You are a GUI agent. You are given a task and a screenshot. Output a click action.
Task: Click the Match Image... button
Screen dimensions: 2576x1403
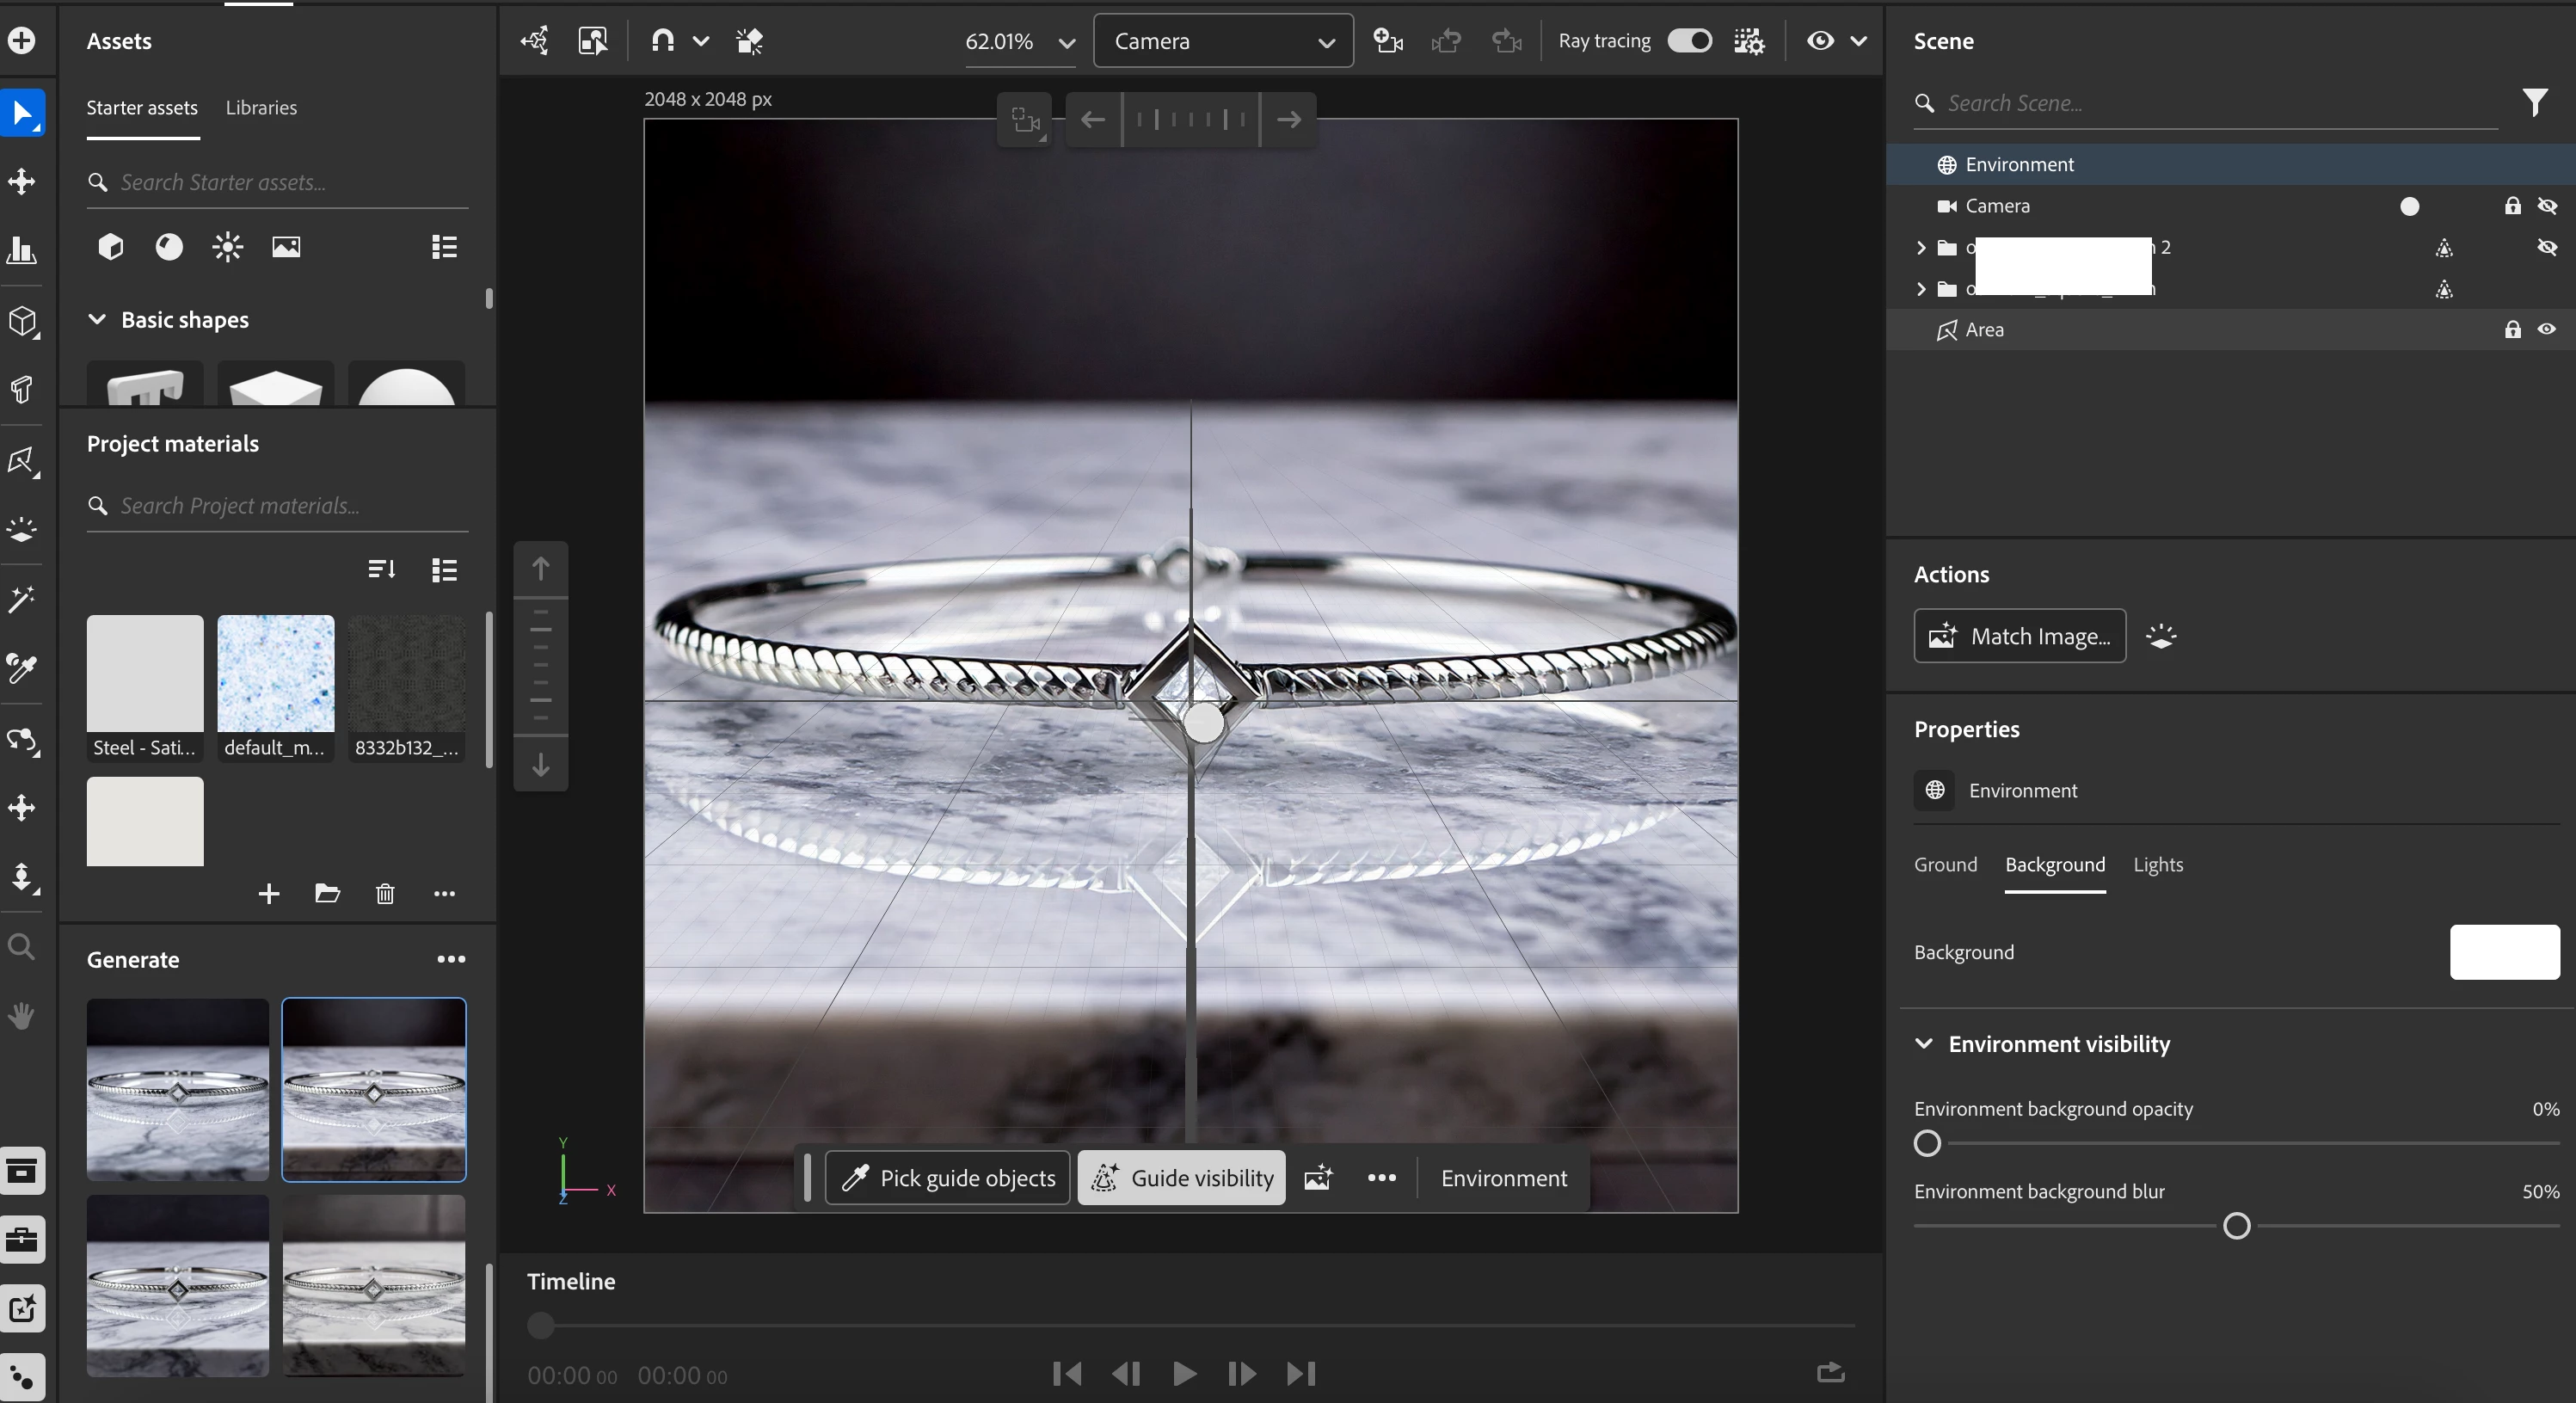(2019, 636)
